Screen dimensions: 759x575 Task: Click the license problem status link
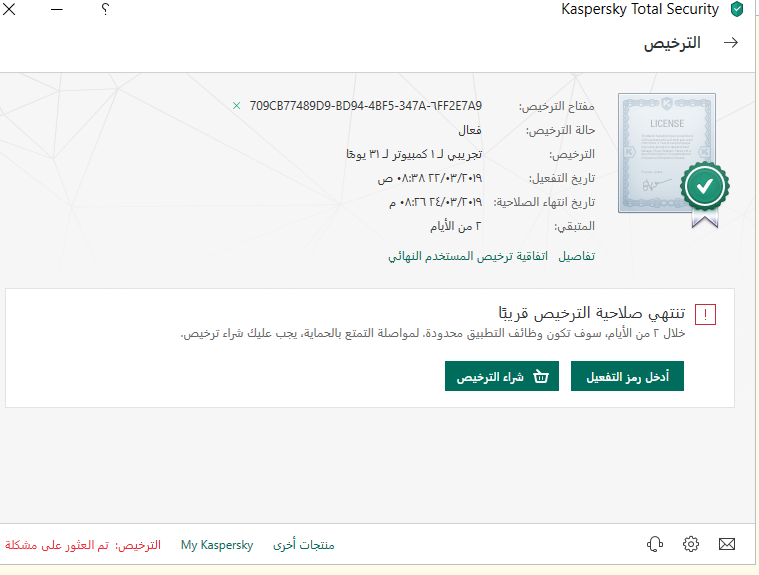click(x=83, y=545)
